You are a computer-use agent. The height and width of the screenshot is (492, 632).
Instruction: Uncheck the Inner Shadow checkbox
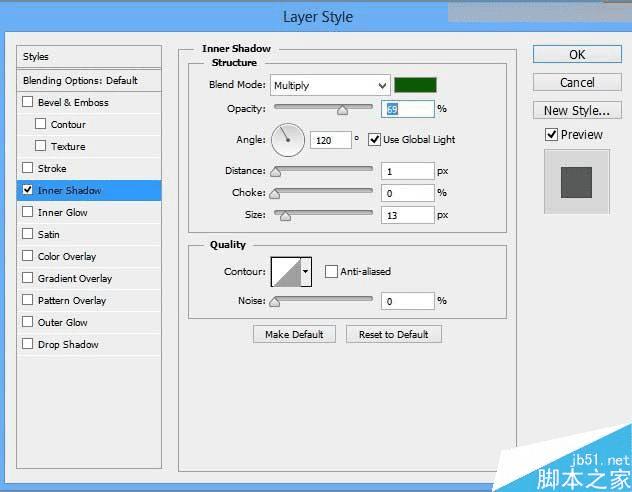point(27,190)
